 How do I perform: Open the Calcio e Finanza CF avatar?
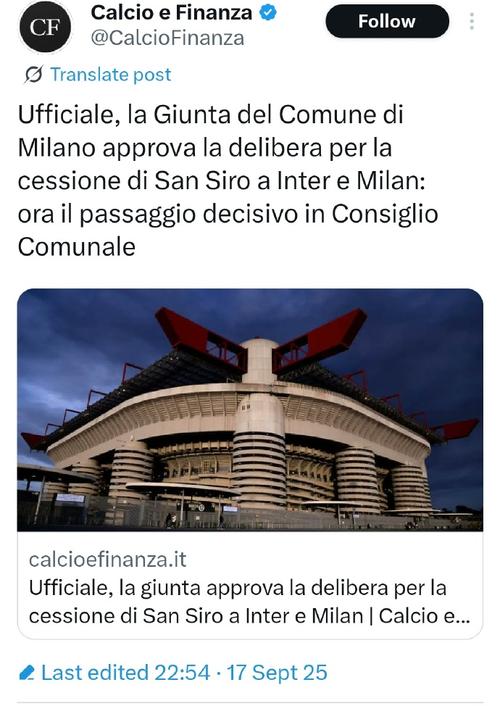45,27
